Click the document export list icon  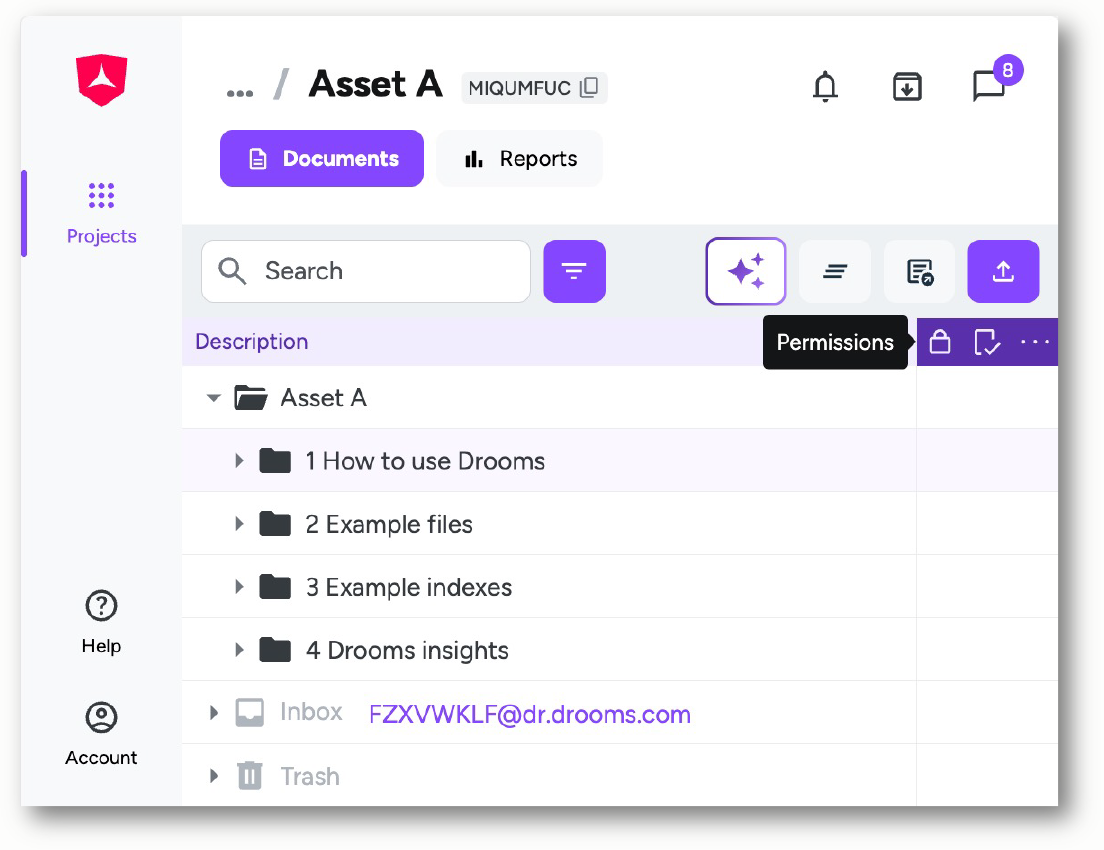pos(920,271)
